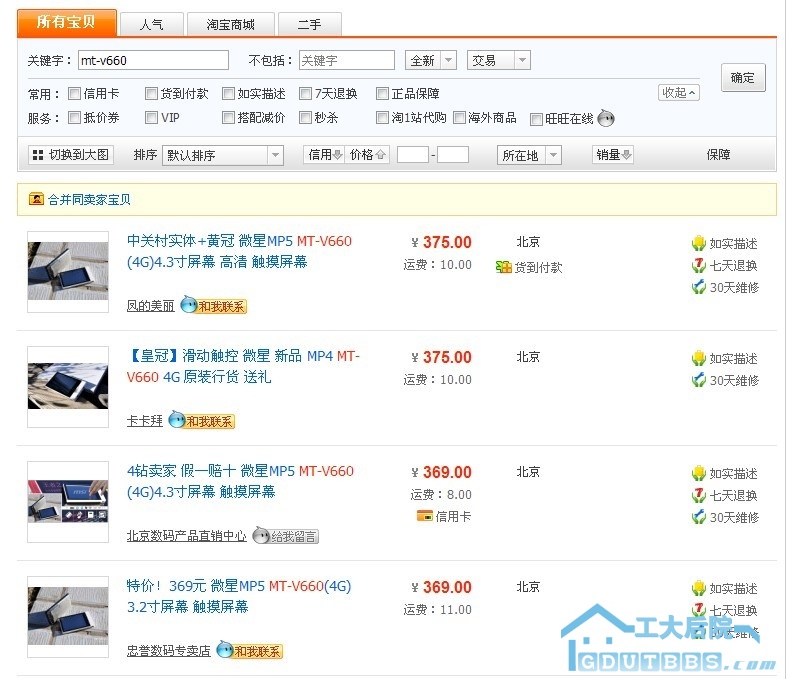Check the 秒杀 checkbox
This screenshot has width=786, height=679.
[x=305, y=117]
